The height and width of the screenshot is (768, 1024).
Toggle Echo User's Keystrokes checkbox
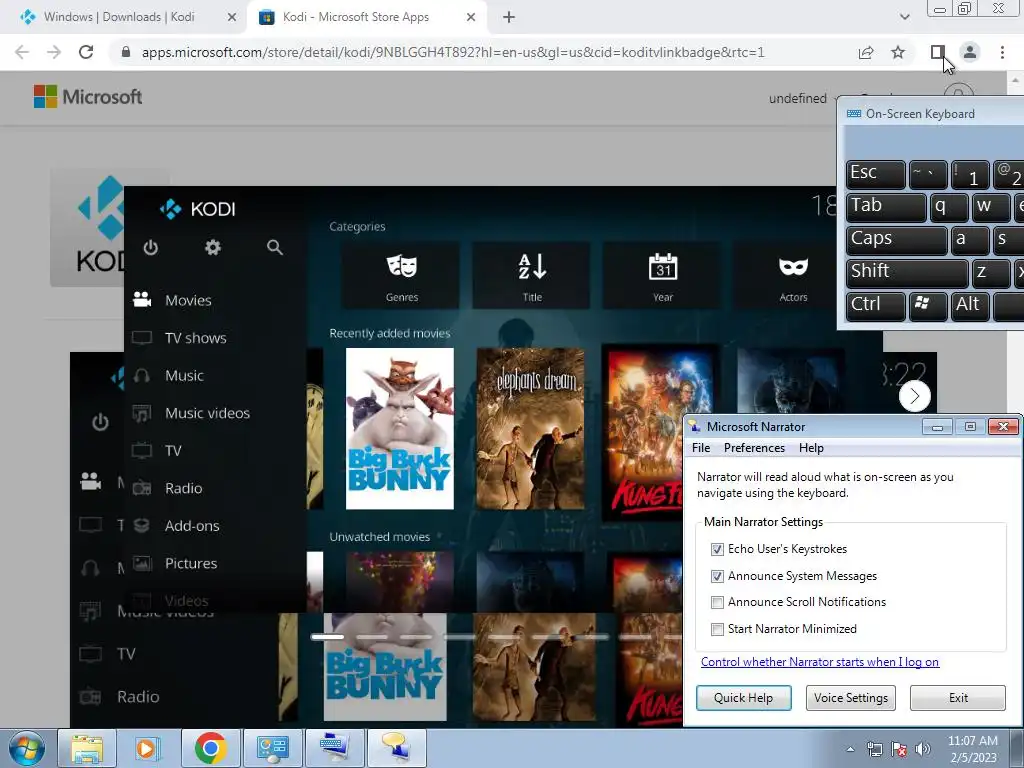tap(717, 549)
